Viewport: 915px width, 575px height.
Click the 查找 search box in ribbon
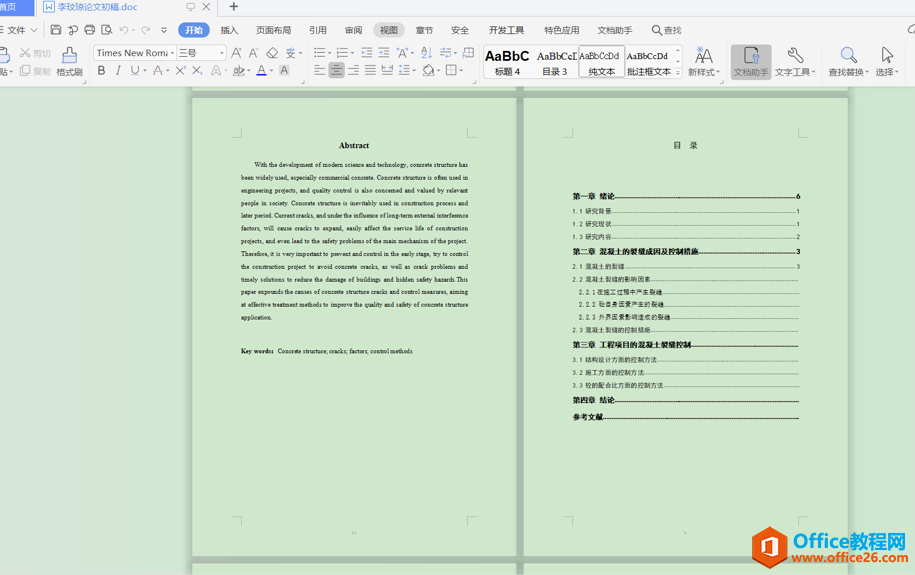coord(666,30)
